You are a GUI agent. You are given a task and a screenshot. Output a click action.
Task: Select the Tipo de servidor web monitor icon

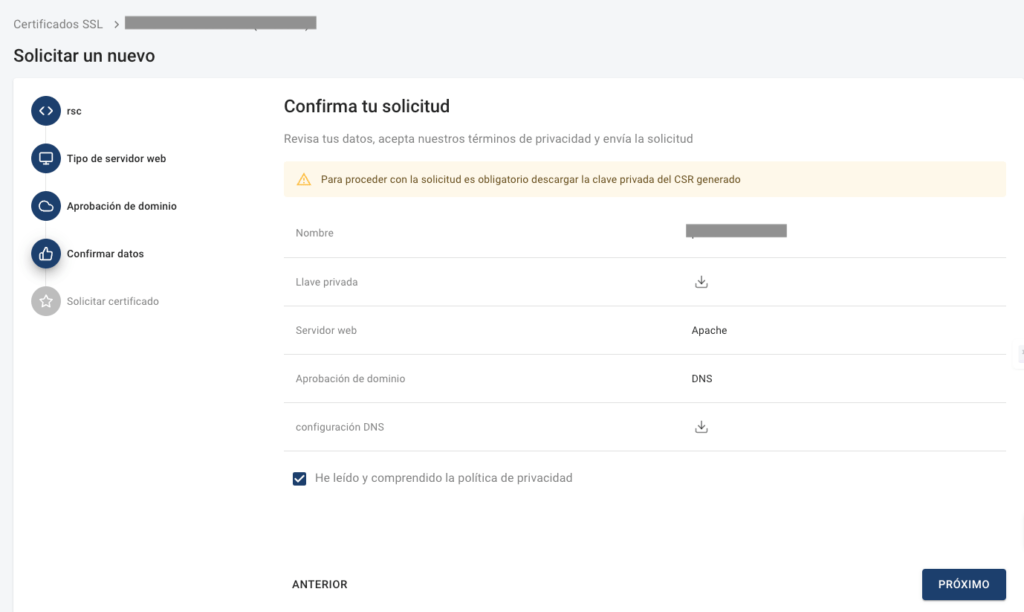[x=46, y=158]
